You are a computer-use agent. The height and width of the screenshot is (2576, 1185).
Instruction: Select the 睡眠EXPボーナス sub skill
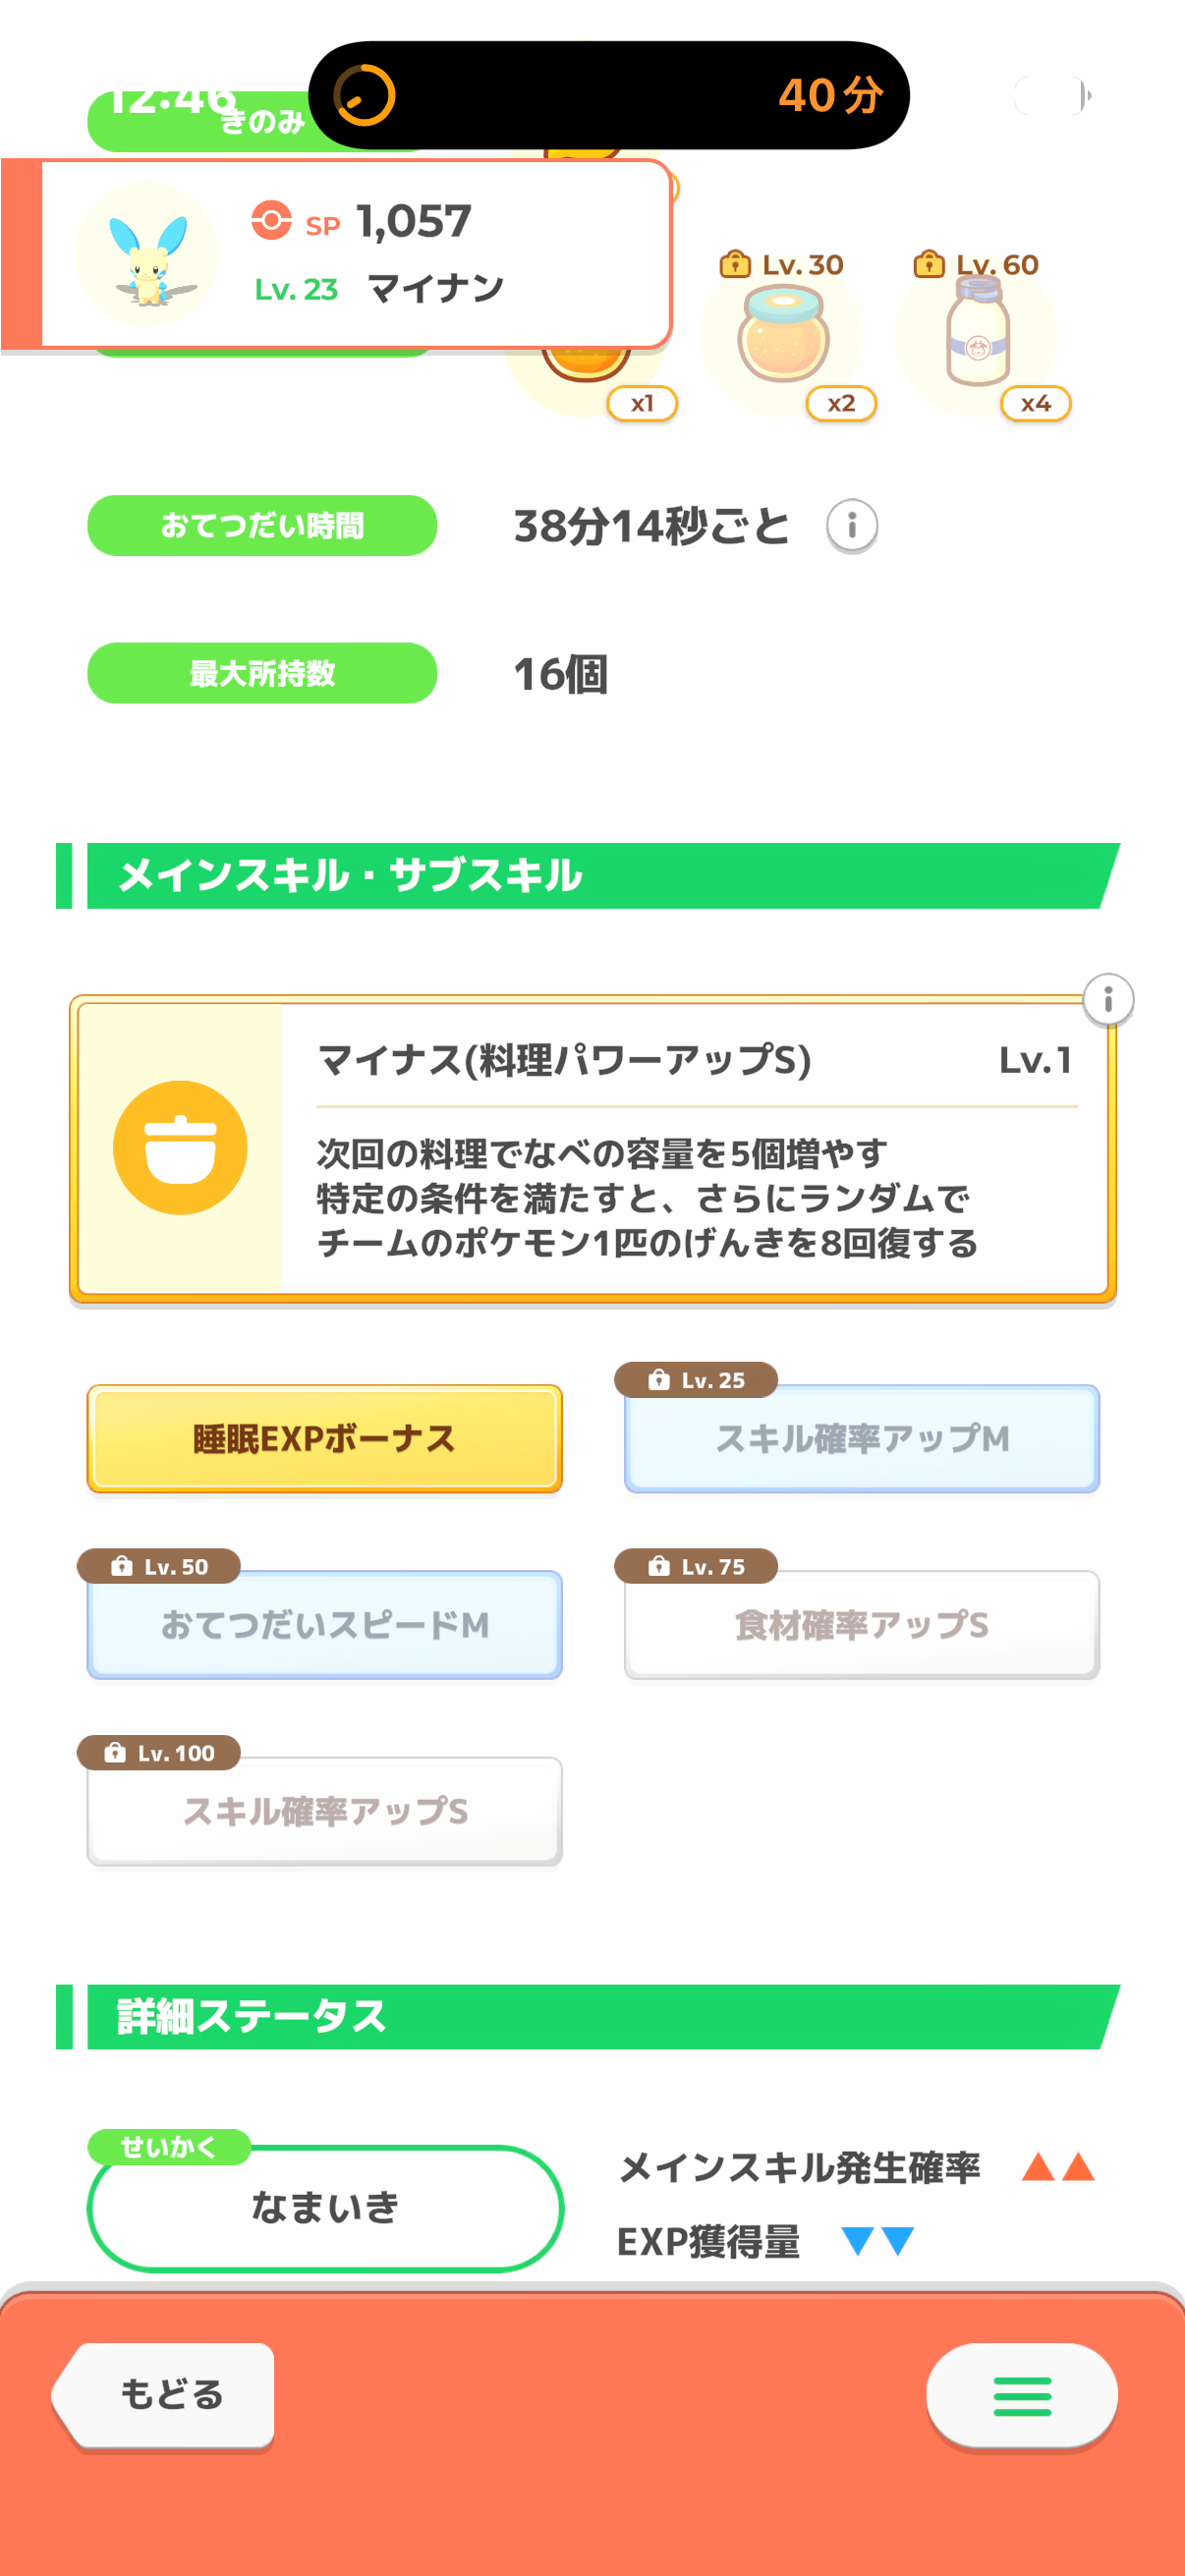pos(324,1438)
